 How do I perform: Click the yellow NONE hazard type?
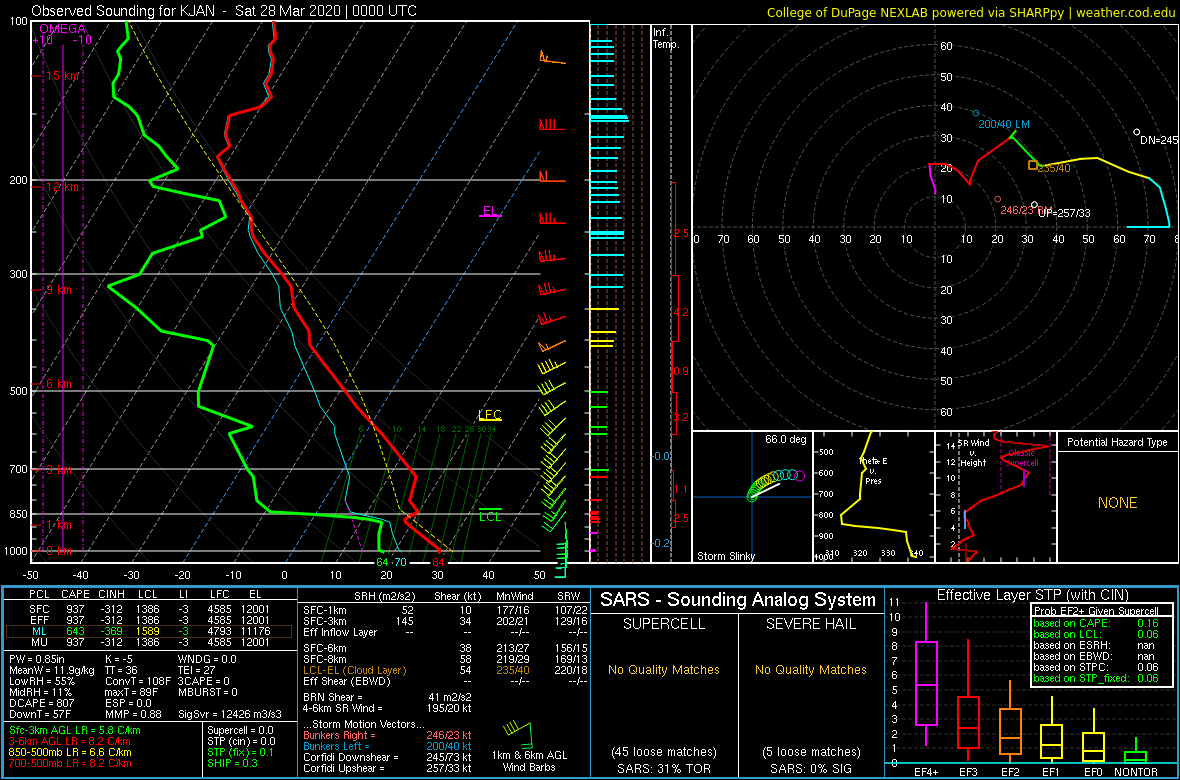1117,503
